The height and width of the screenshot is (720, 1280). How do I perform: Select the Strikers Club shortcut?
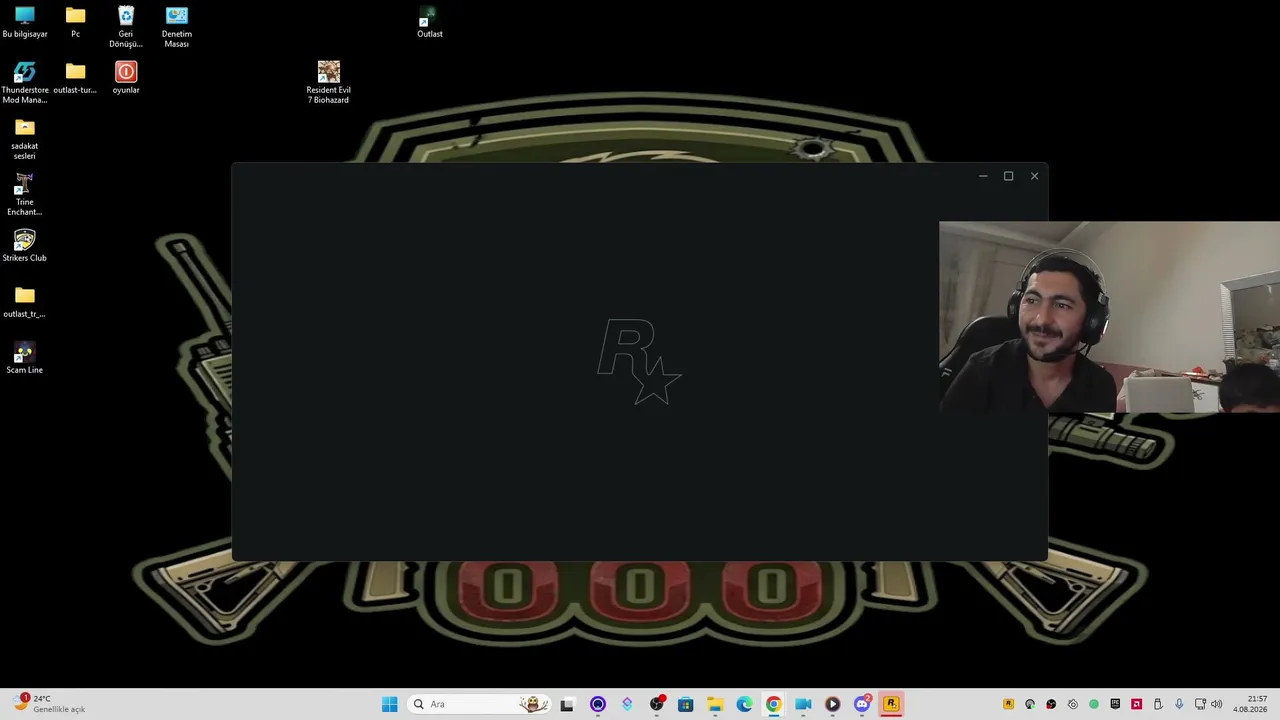pyautogui.click(x=25, y=246)
